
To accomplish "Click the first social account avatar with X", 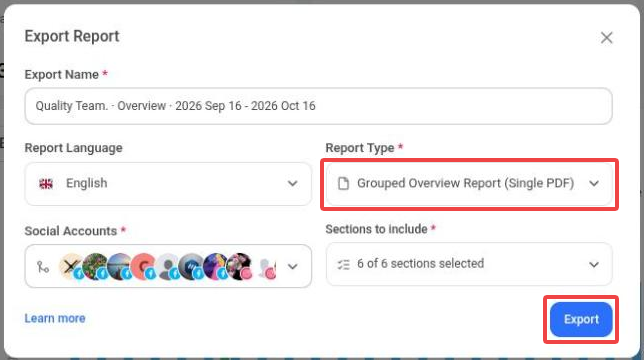I will point(71,266).
